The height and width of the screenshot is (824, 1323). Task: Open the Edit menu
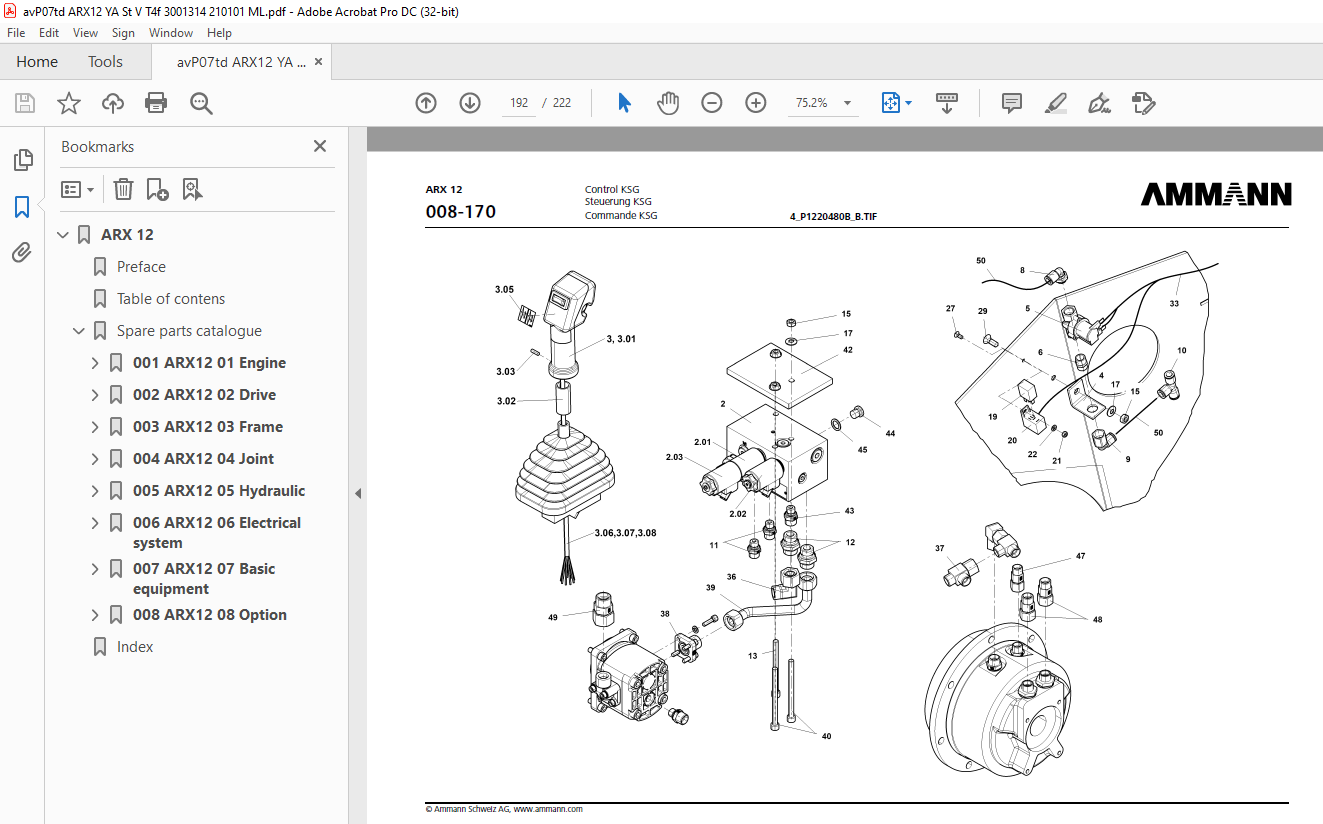(x=49, y=33)
